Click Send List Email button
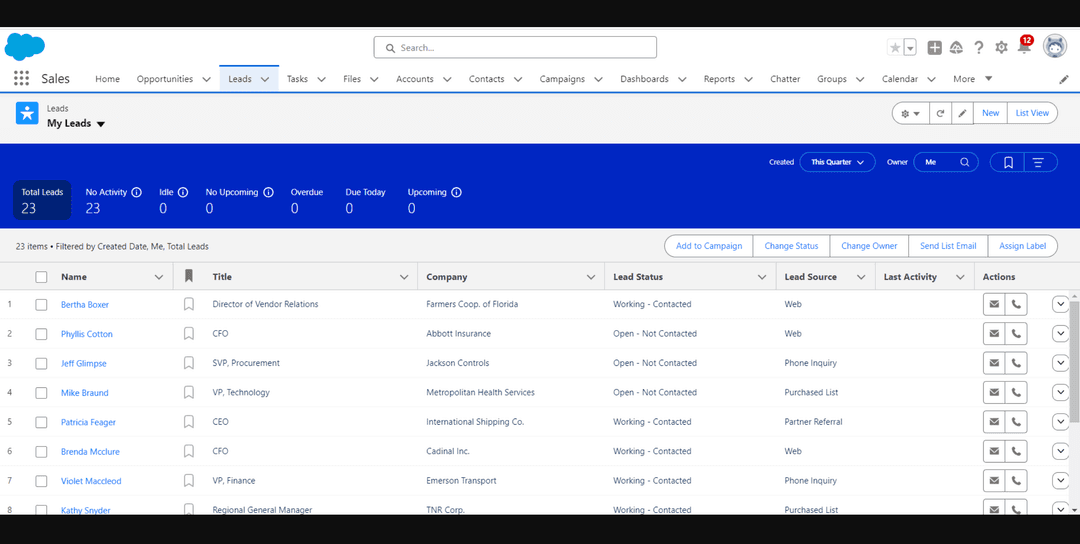 point(948,246)
